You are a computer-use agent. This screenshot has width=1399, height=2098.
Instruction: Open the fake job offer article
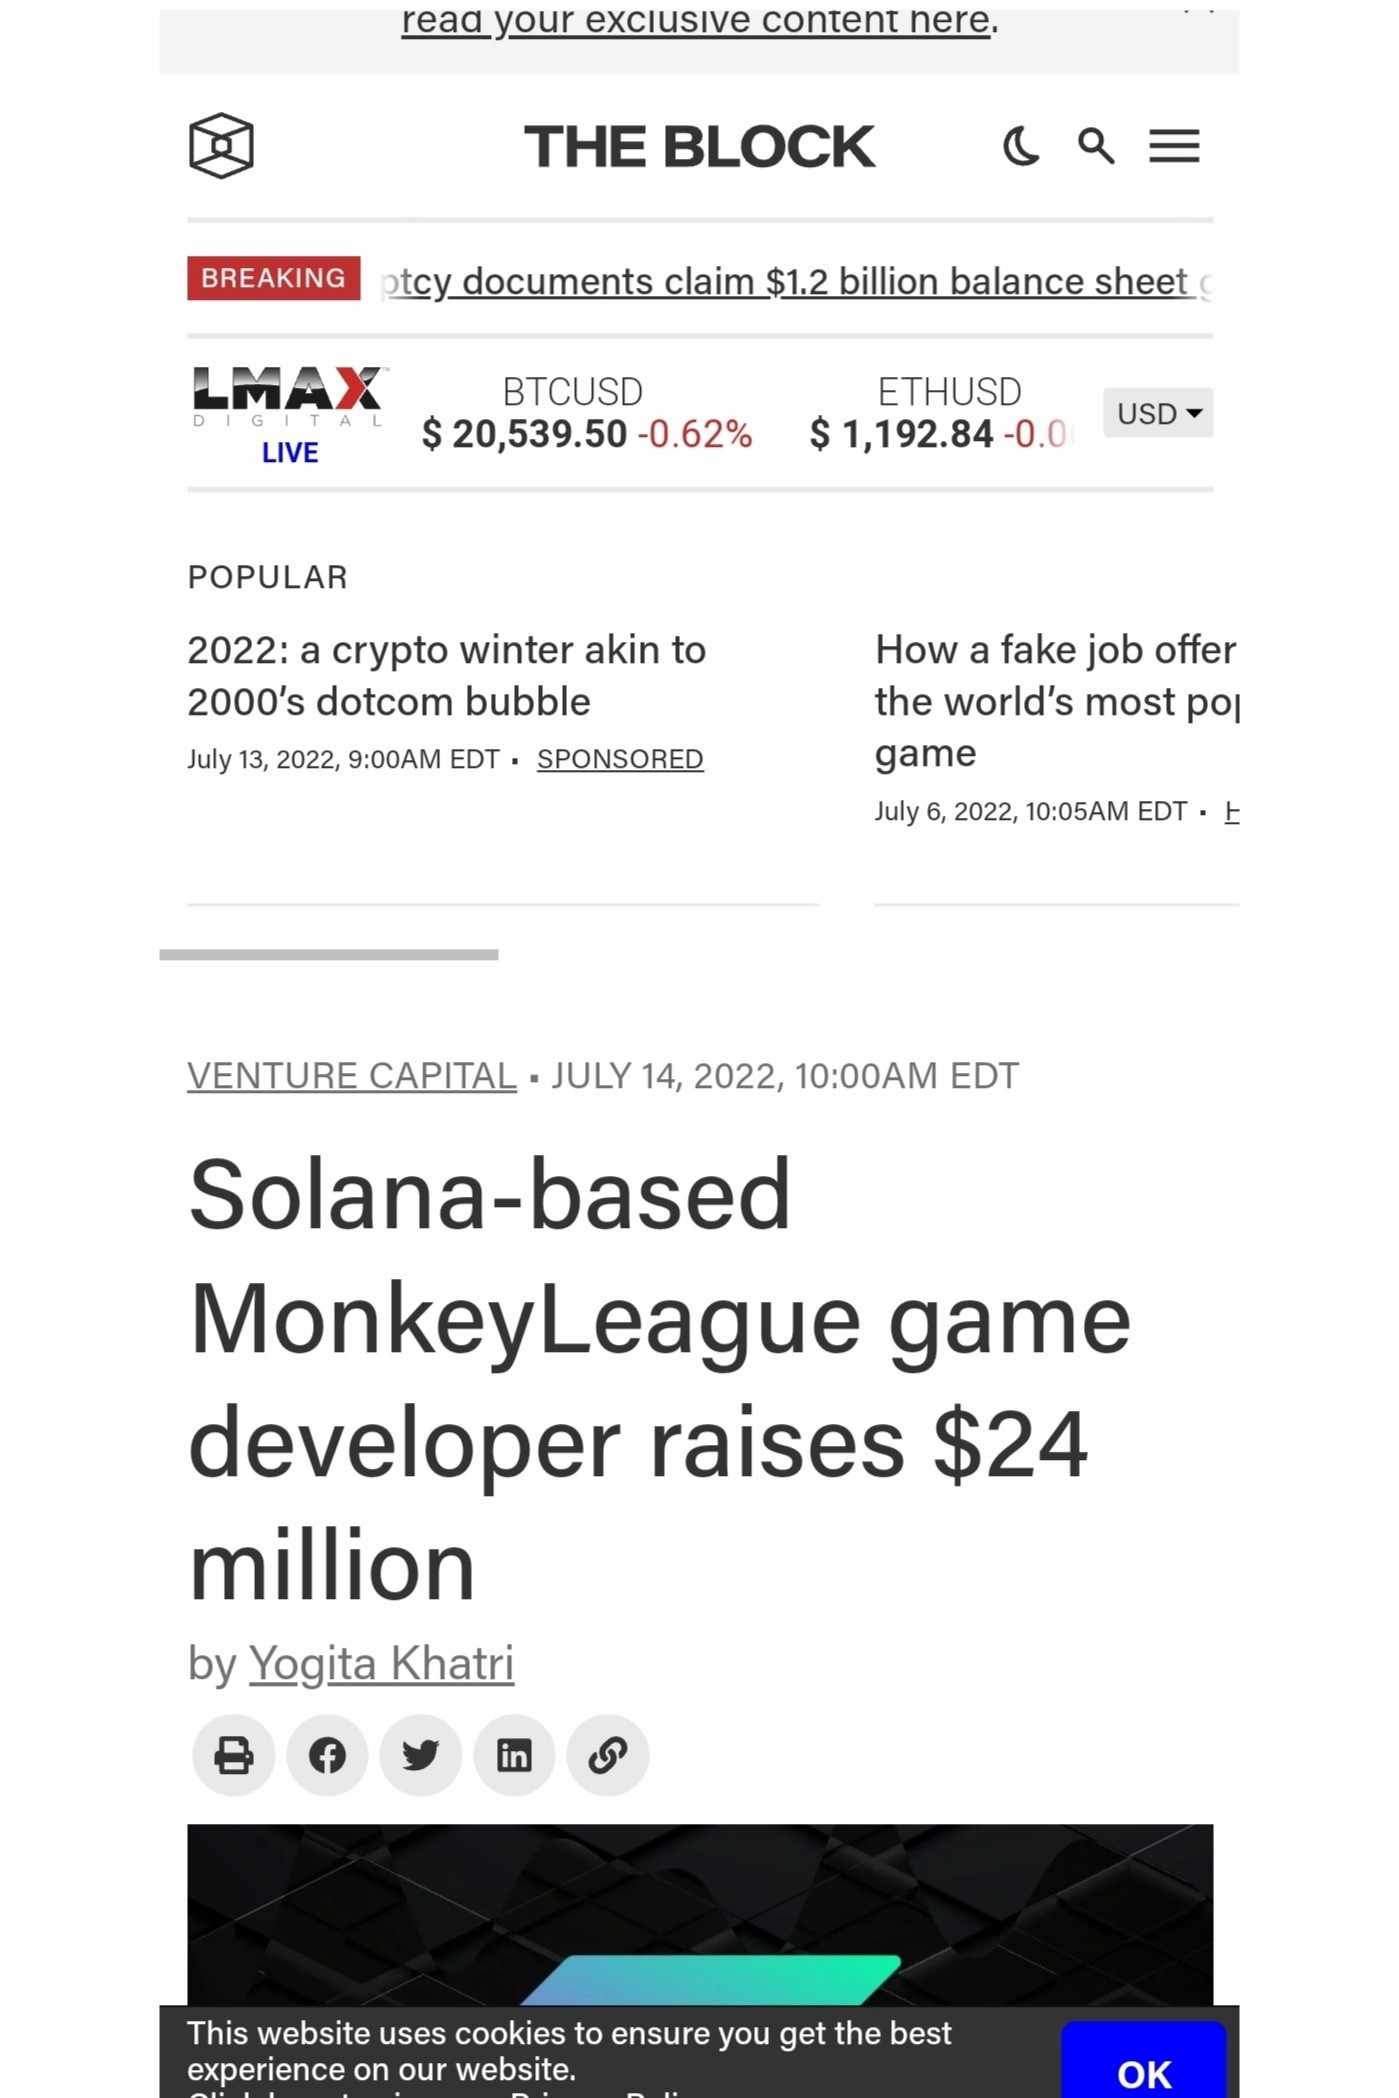(1056, 701)
